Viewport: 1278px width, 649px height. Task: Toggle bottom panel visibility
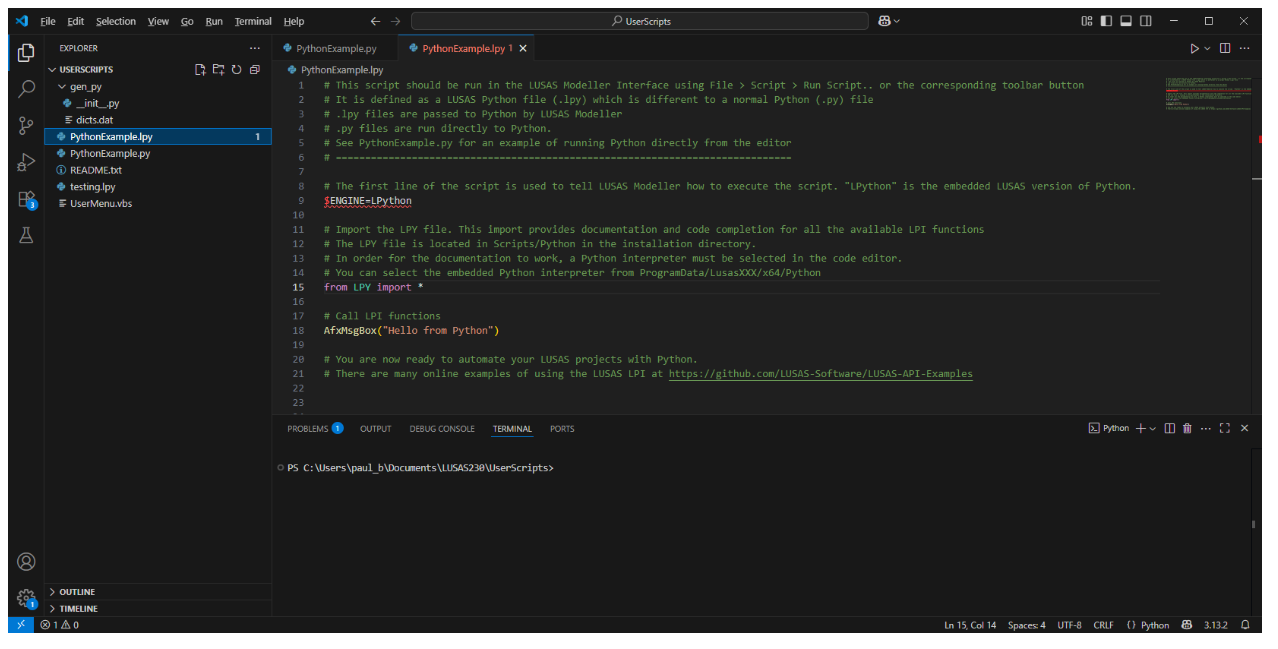coord(1126,21)
